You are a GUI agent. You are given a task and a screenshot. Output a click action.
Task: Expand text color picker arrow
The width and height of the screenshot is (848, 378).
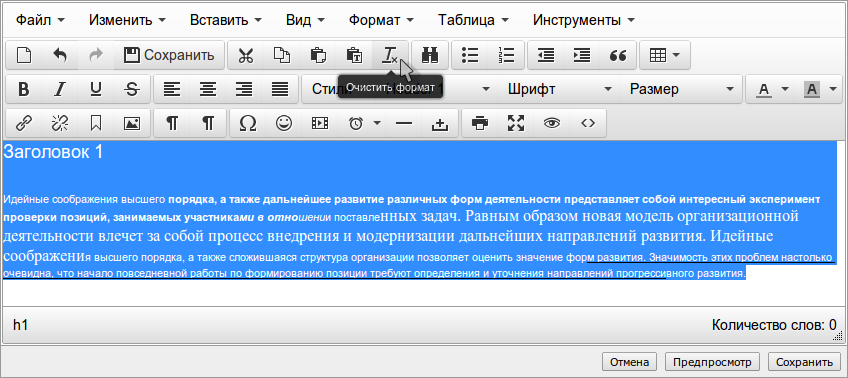(785, 89)
